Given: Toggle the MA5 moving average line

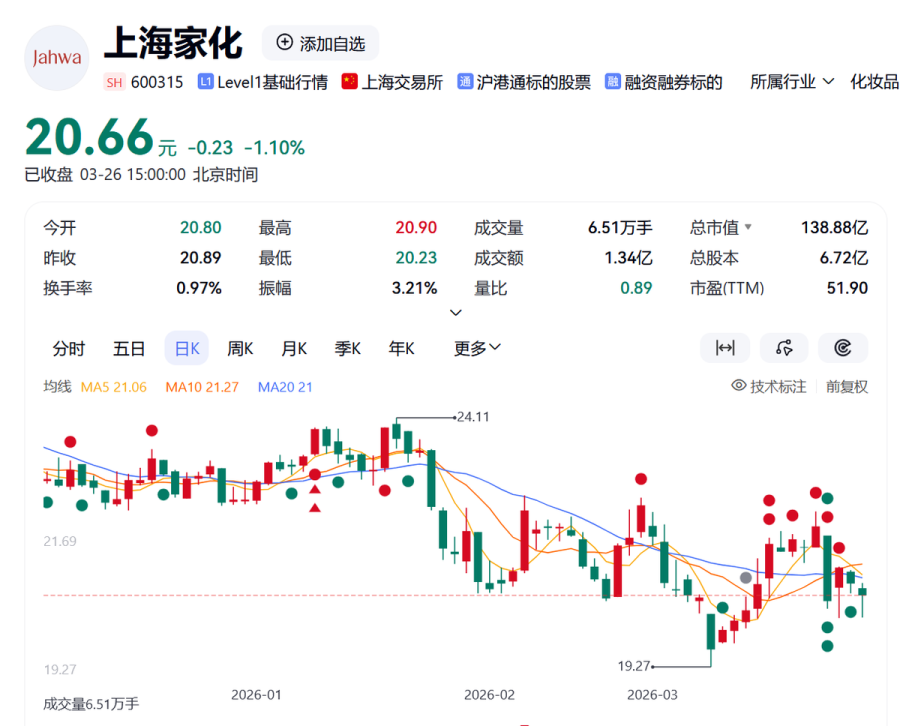Looking at the screenshot, I should pyautogui.click(x=114, y=387).
